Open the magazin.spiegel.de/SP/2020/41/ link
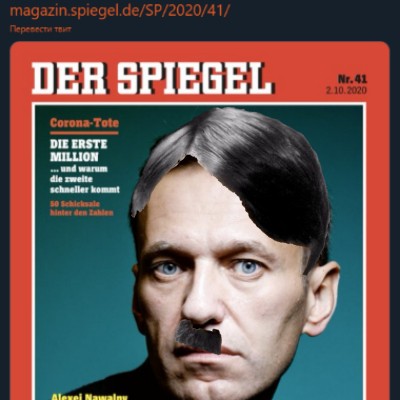Screen dimensions: 400x400 (120, 11)
